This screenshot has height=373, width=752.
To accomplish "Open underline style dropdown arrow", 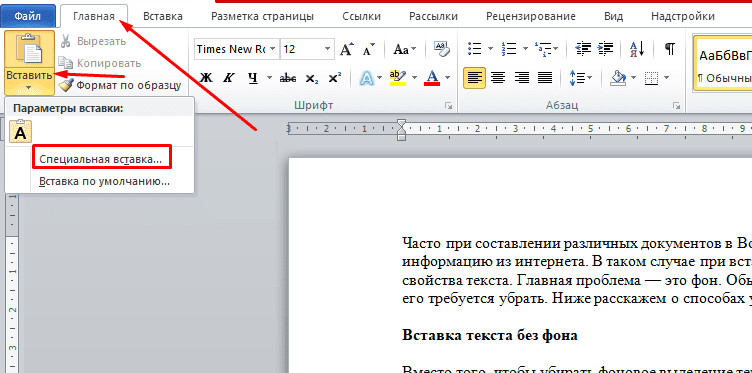I will point(269,78).
